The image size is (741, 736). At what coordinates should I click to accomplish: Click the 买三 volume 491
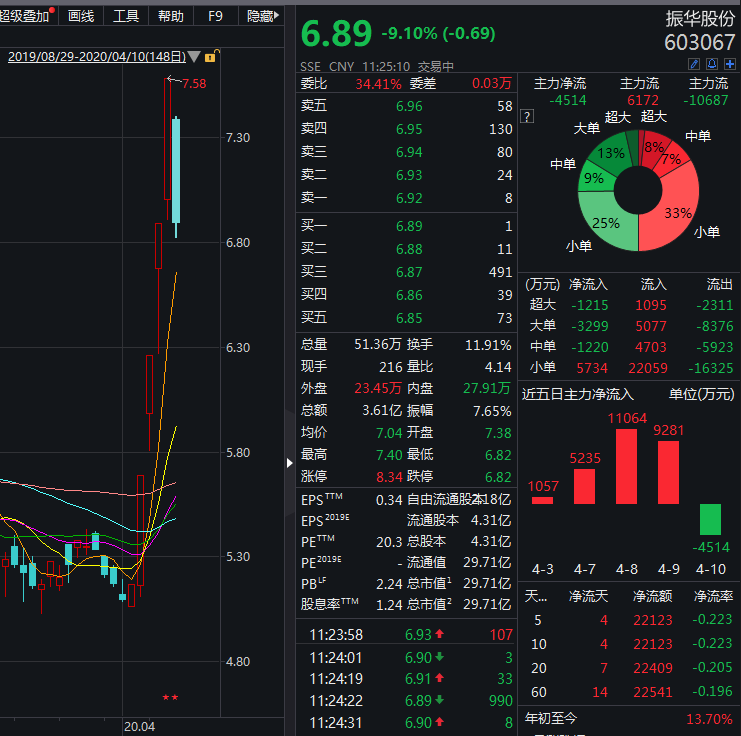500,272
